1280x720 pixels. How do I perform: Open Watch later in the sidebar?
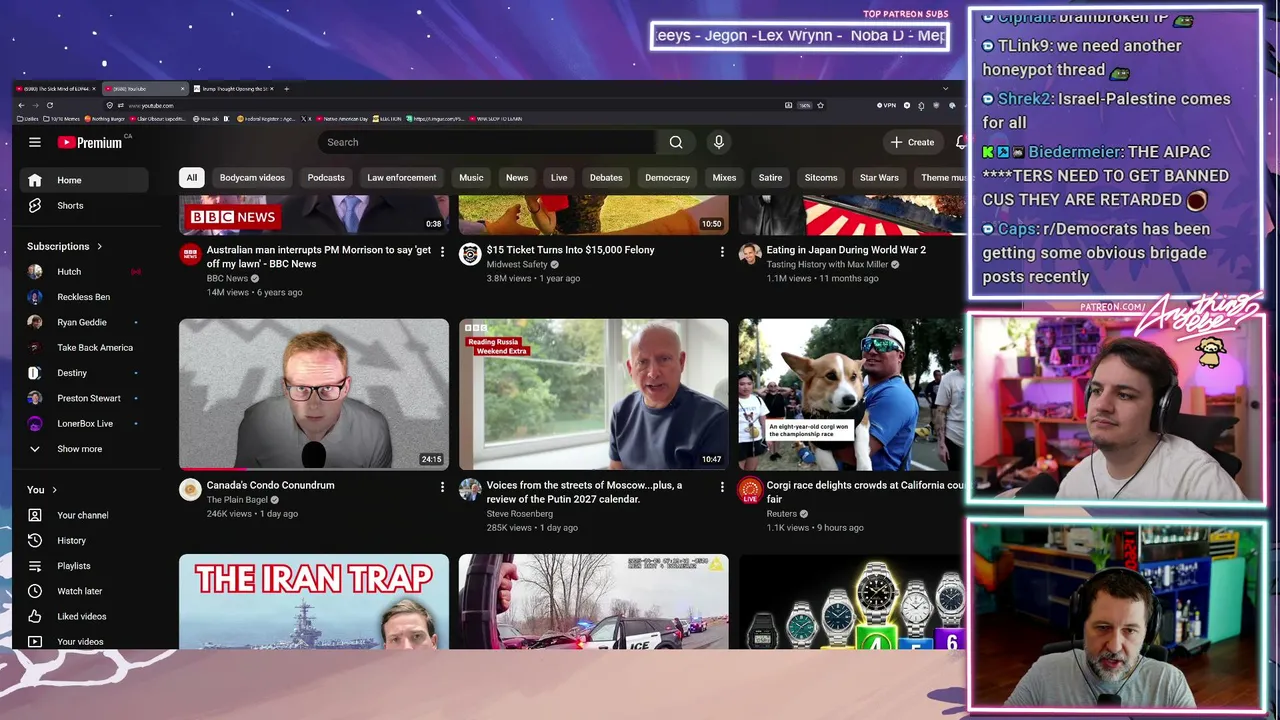click(84, 591)
